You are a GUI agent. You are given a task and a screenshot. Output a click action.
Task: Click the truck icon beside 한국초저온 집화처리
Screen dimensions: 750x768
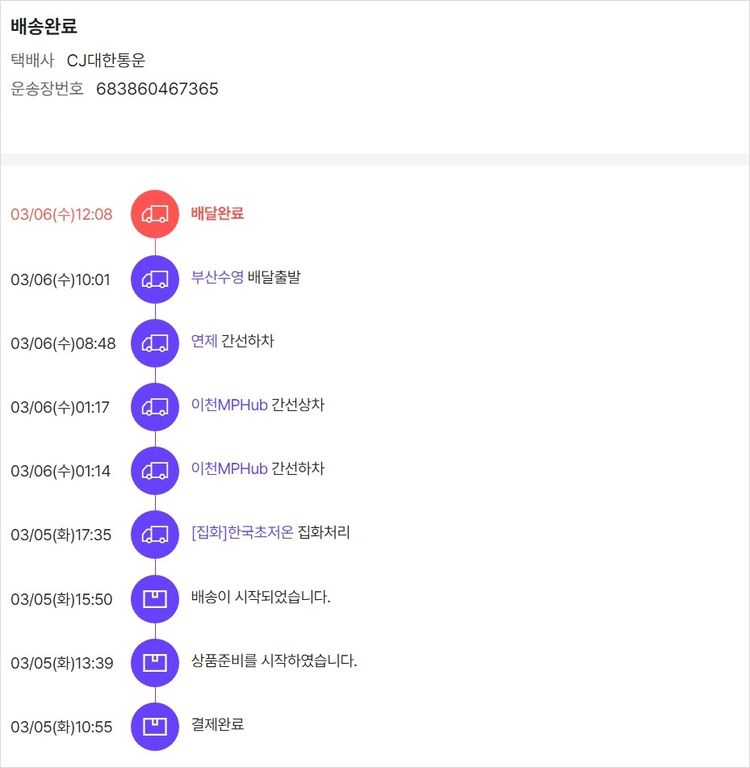(x=155, y=534)
